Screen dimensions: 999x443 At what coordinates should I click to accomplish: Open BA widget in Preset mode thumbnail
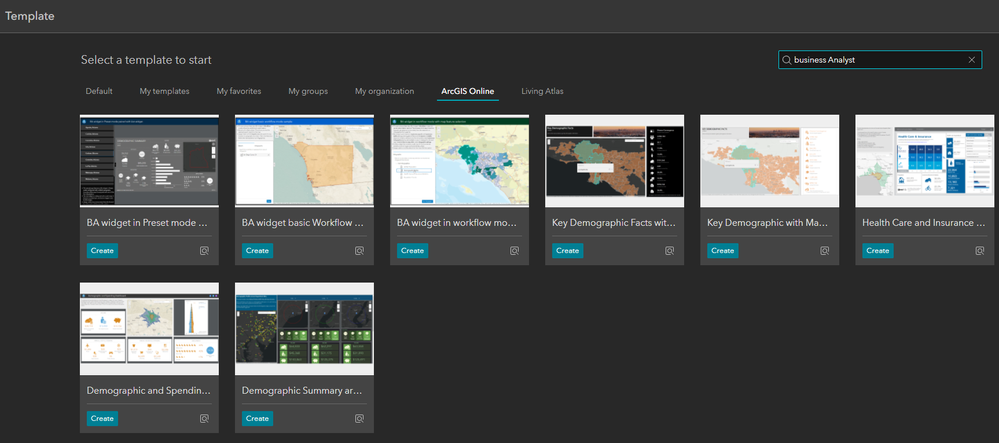coord(149,161)
